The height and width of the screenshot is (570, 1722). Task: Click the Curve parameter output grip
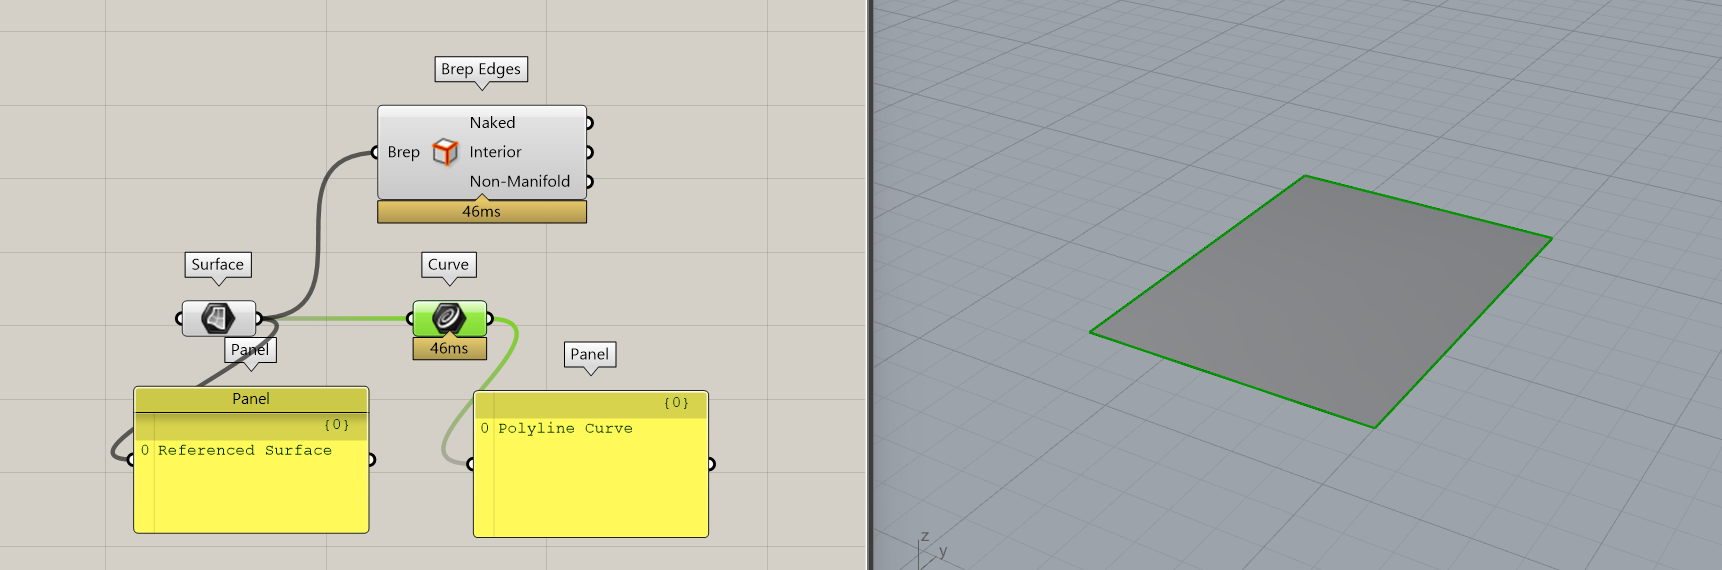point(489,319)
